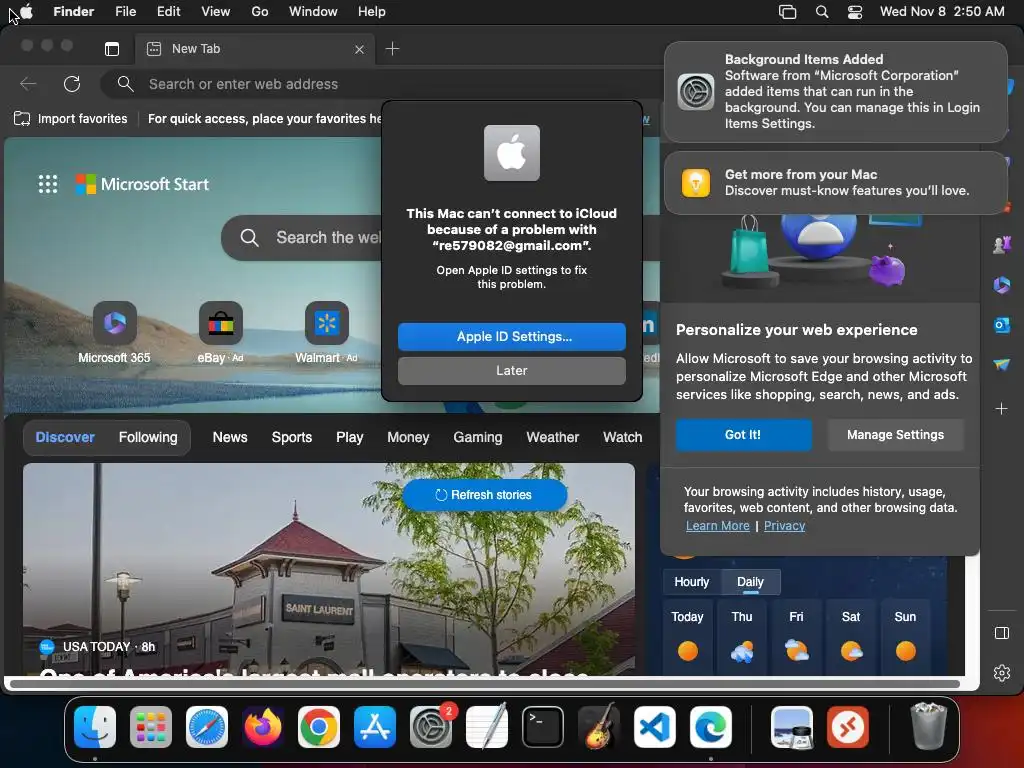Open the Play category
This screenshot has height=768, width=1024.
point(349,437)
